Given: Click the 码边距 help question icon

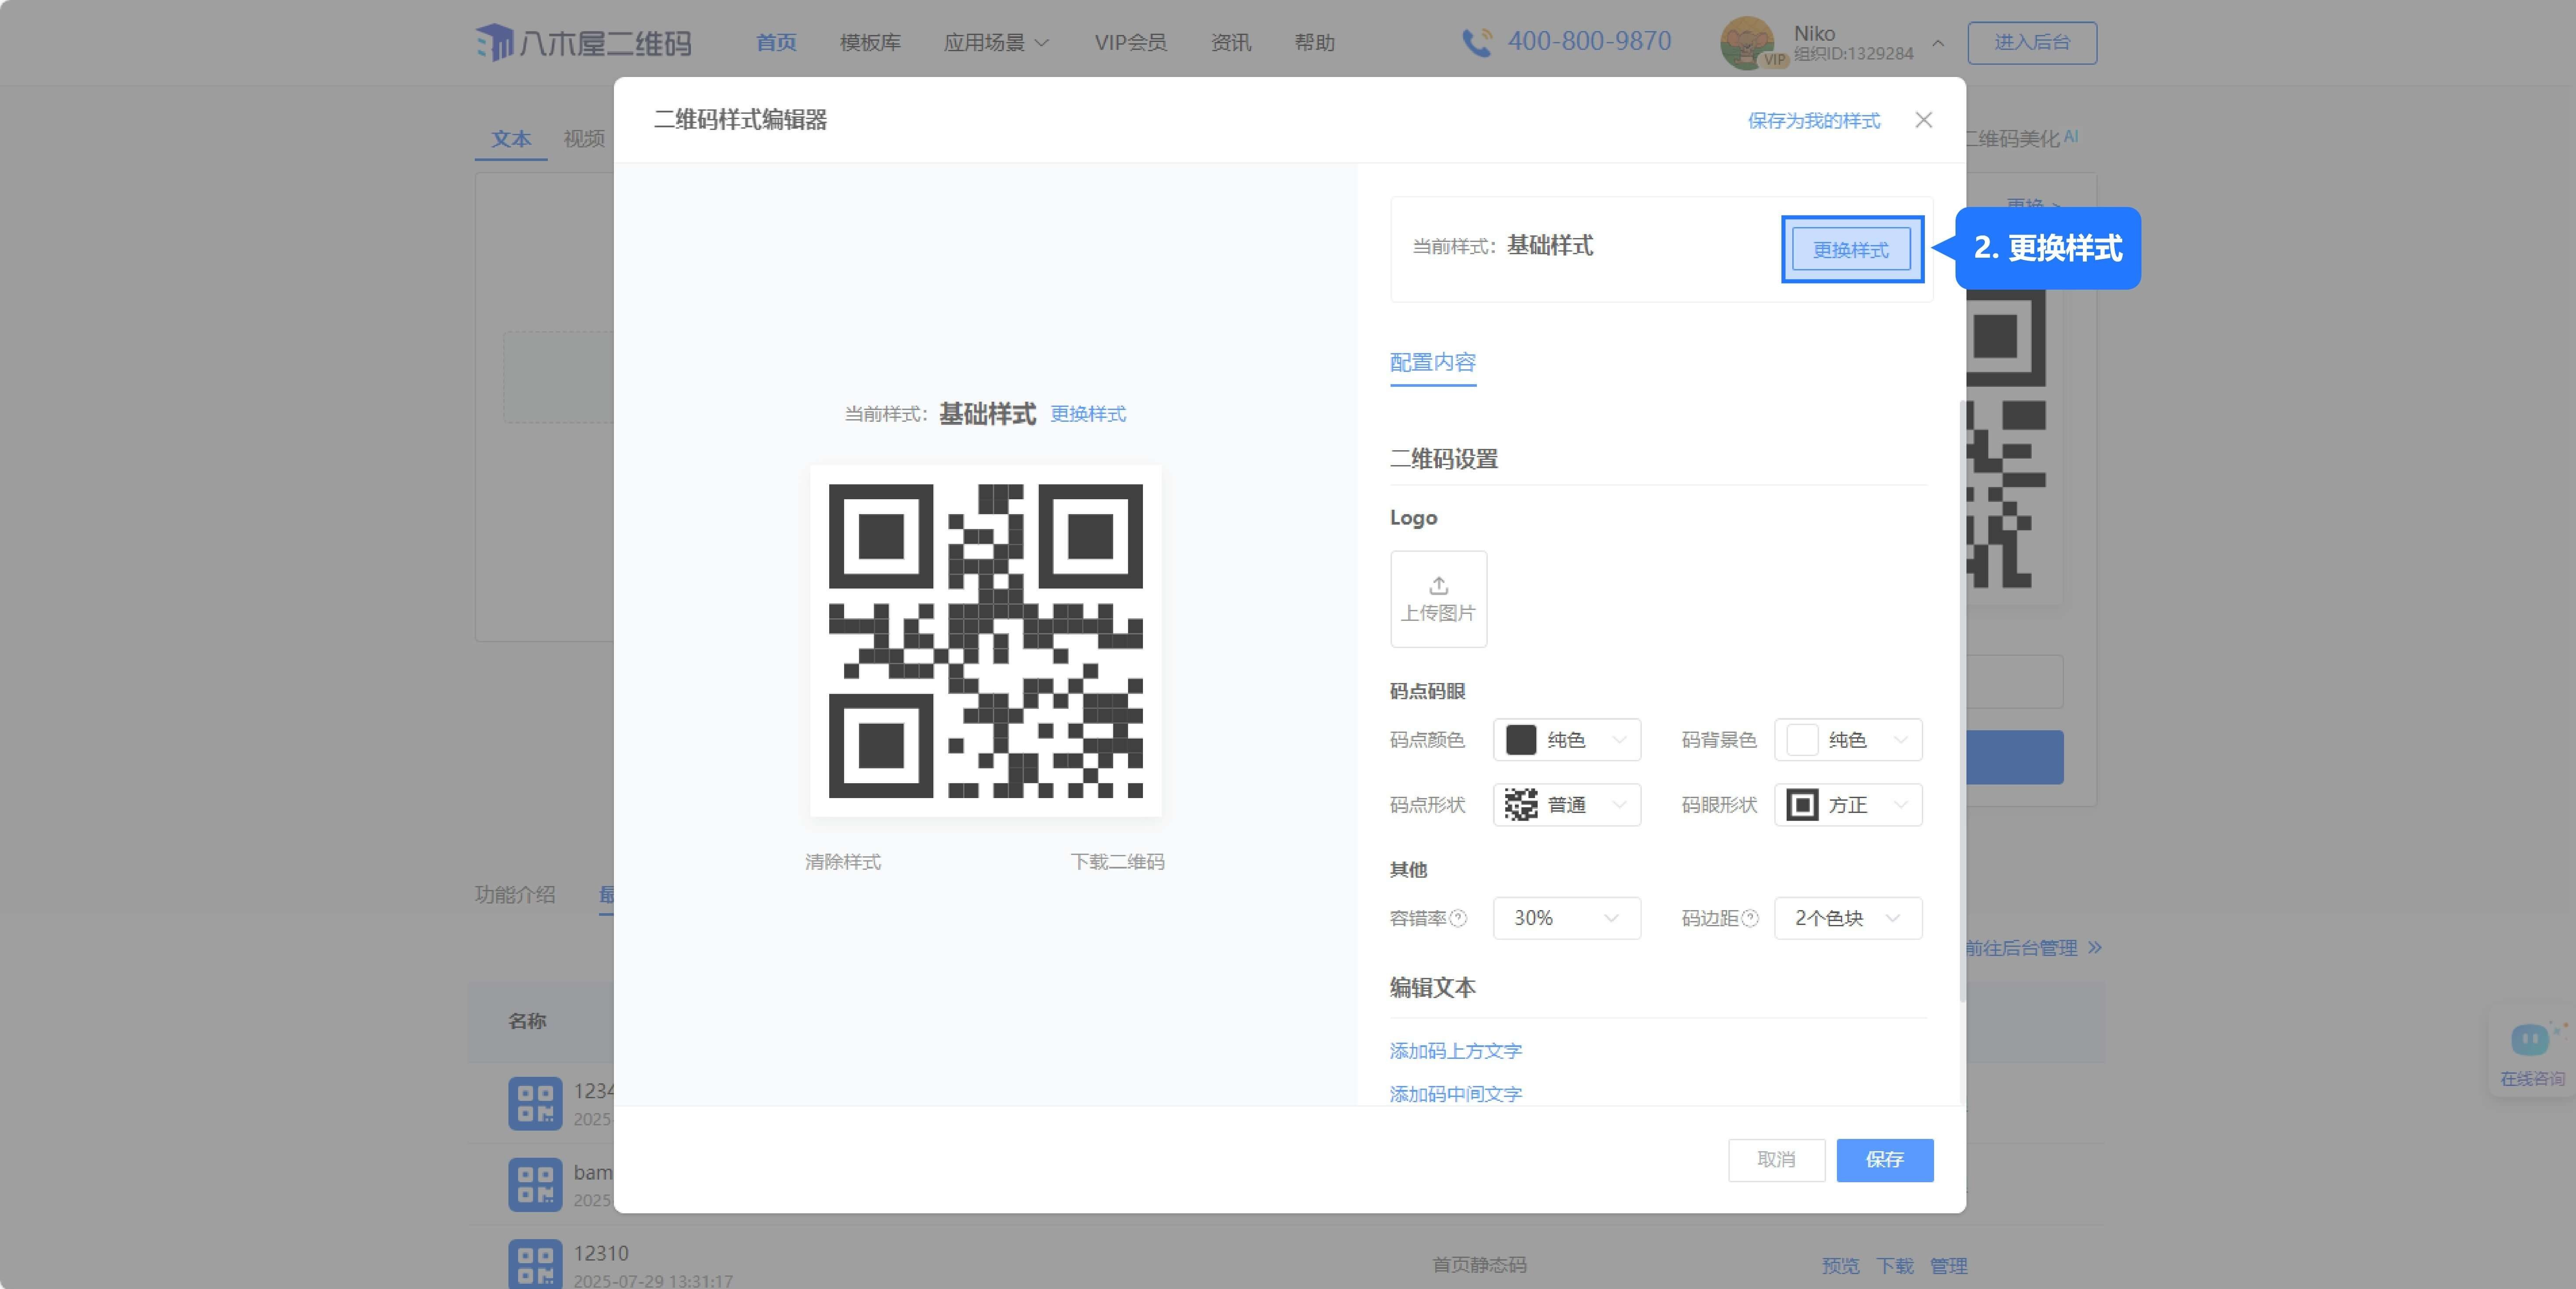Looking at the screenshot, I should 1750,918.
